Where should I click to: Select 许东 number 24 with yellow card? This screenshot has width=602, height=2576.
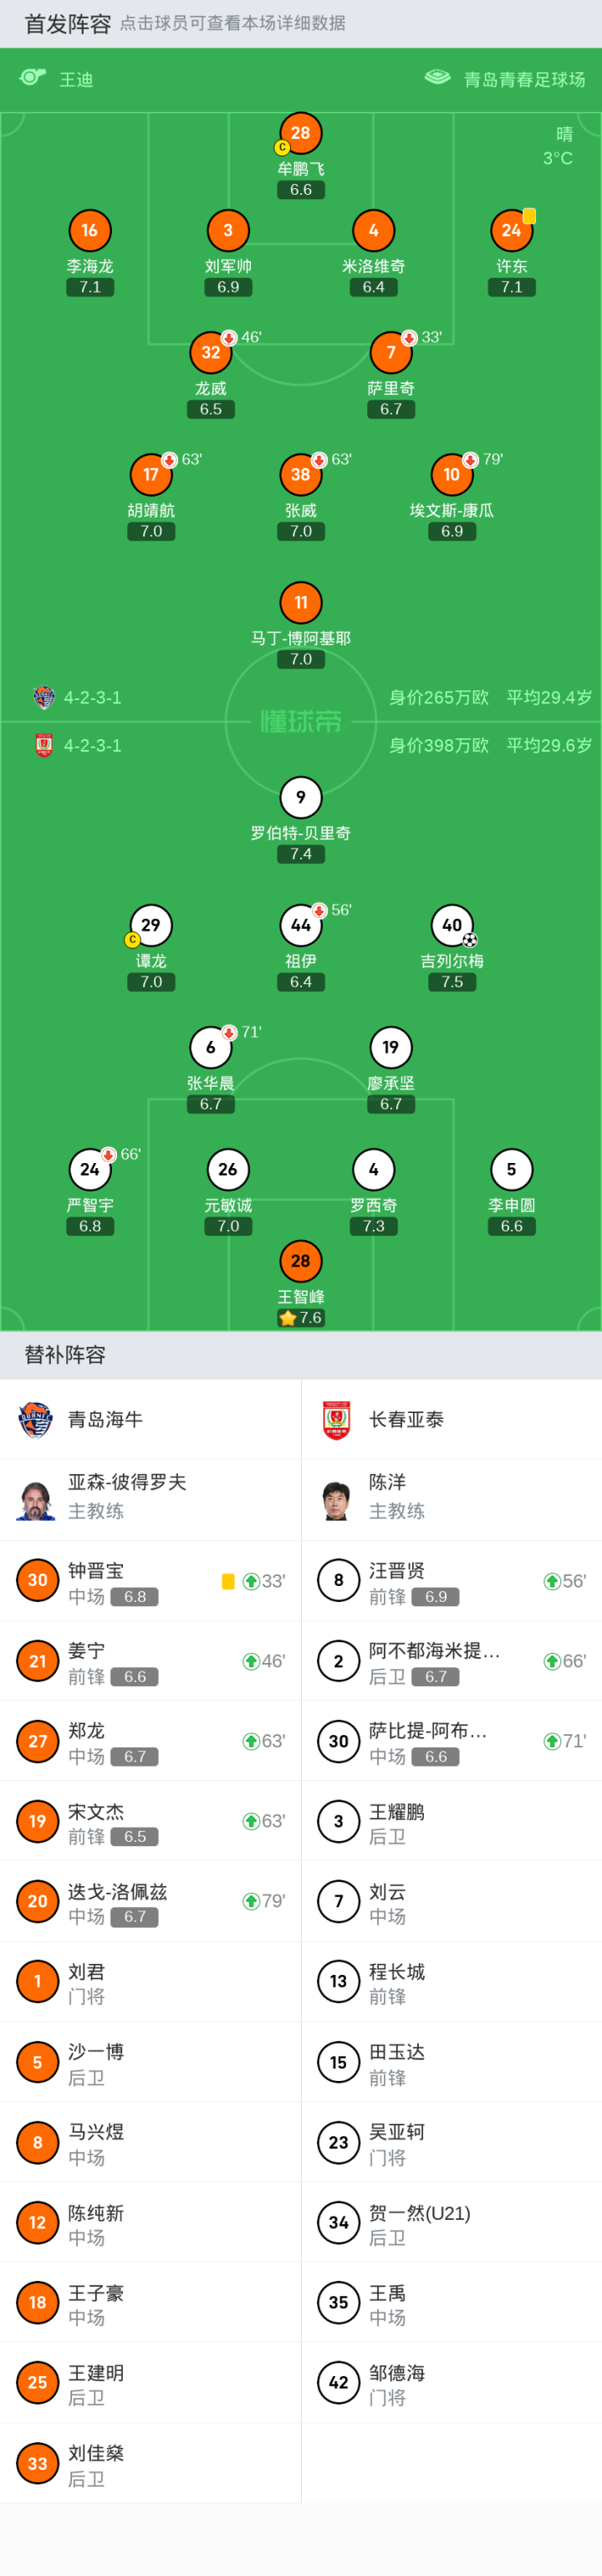pos(511,231)
